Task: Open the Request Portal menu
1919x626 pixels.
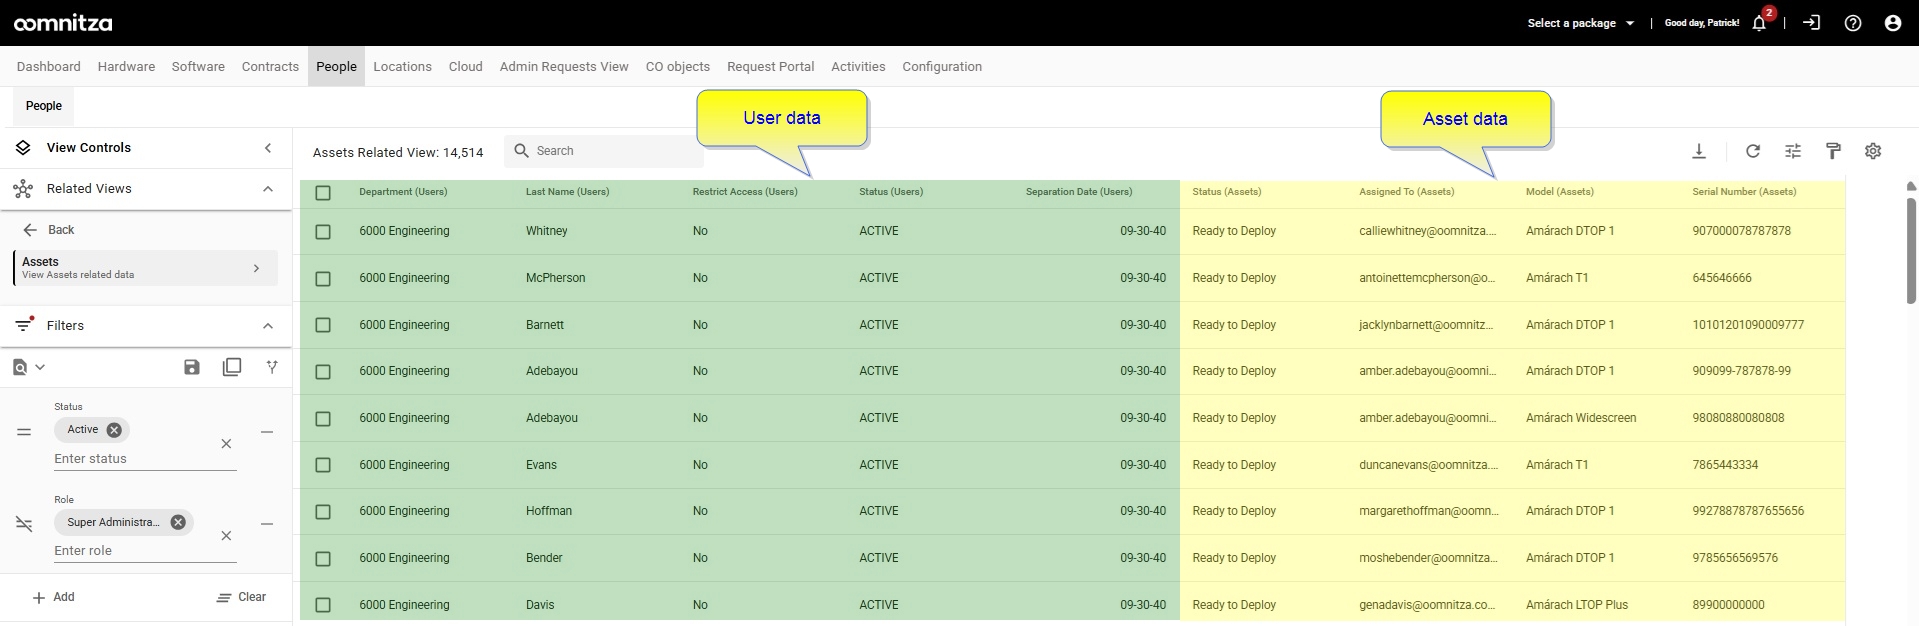Action: tap(770, 67)
